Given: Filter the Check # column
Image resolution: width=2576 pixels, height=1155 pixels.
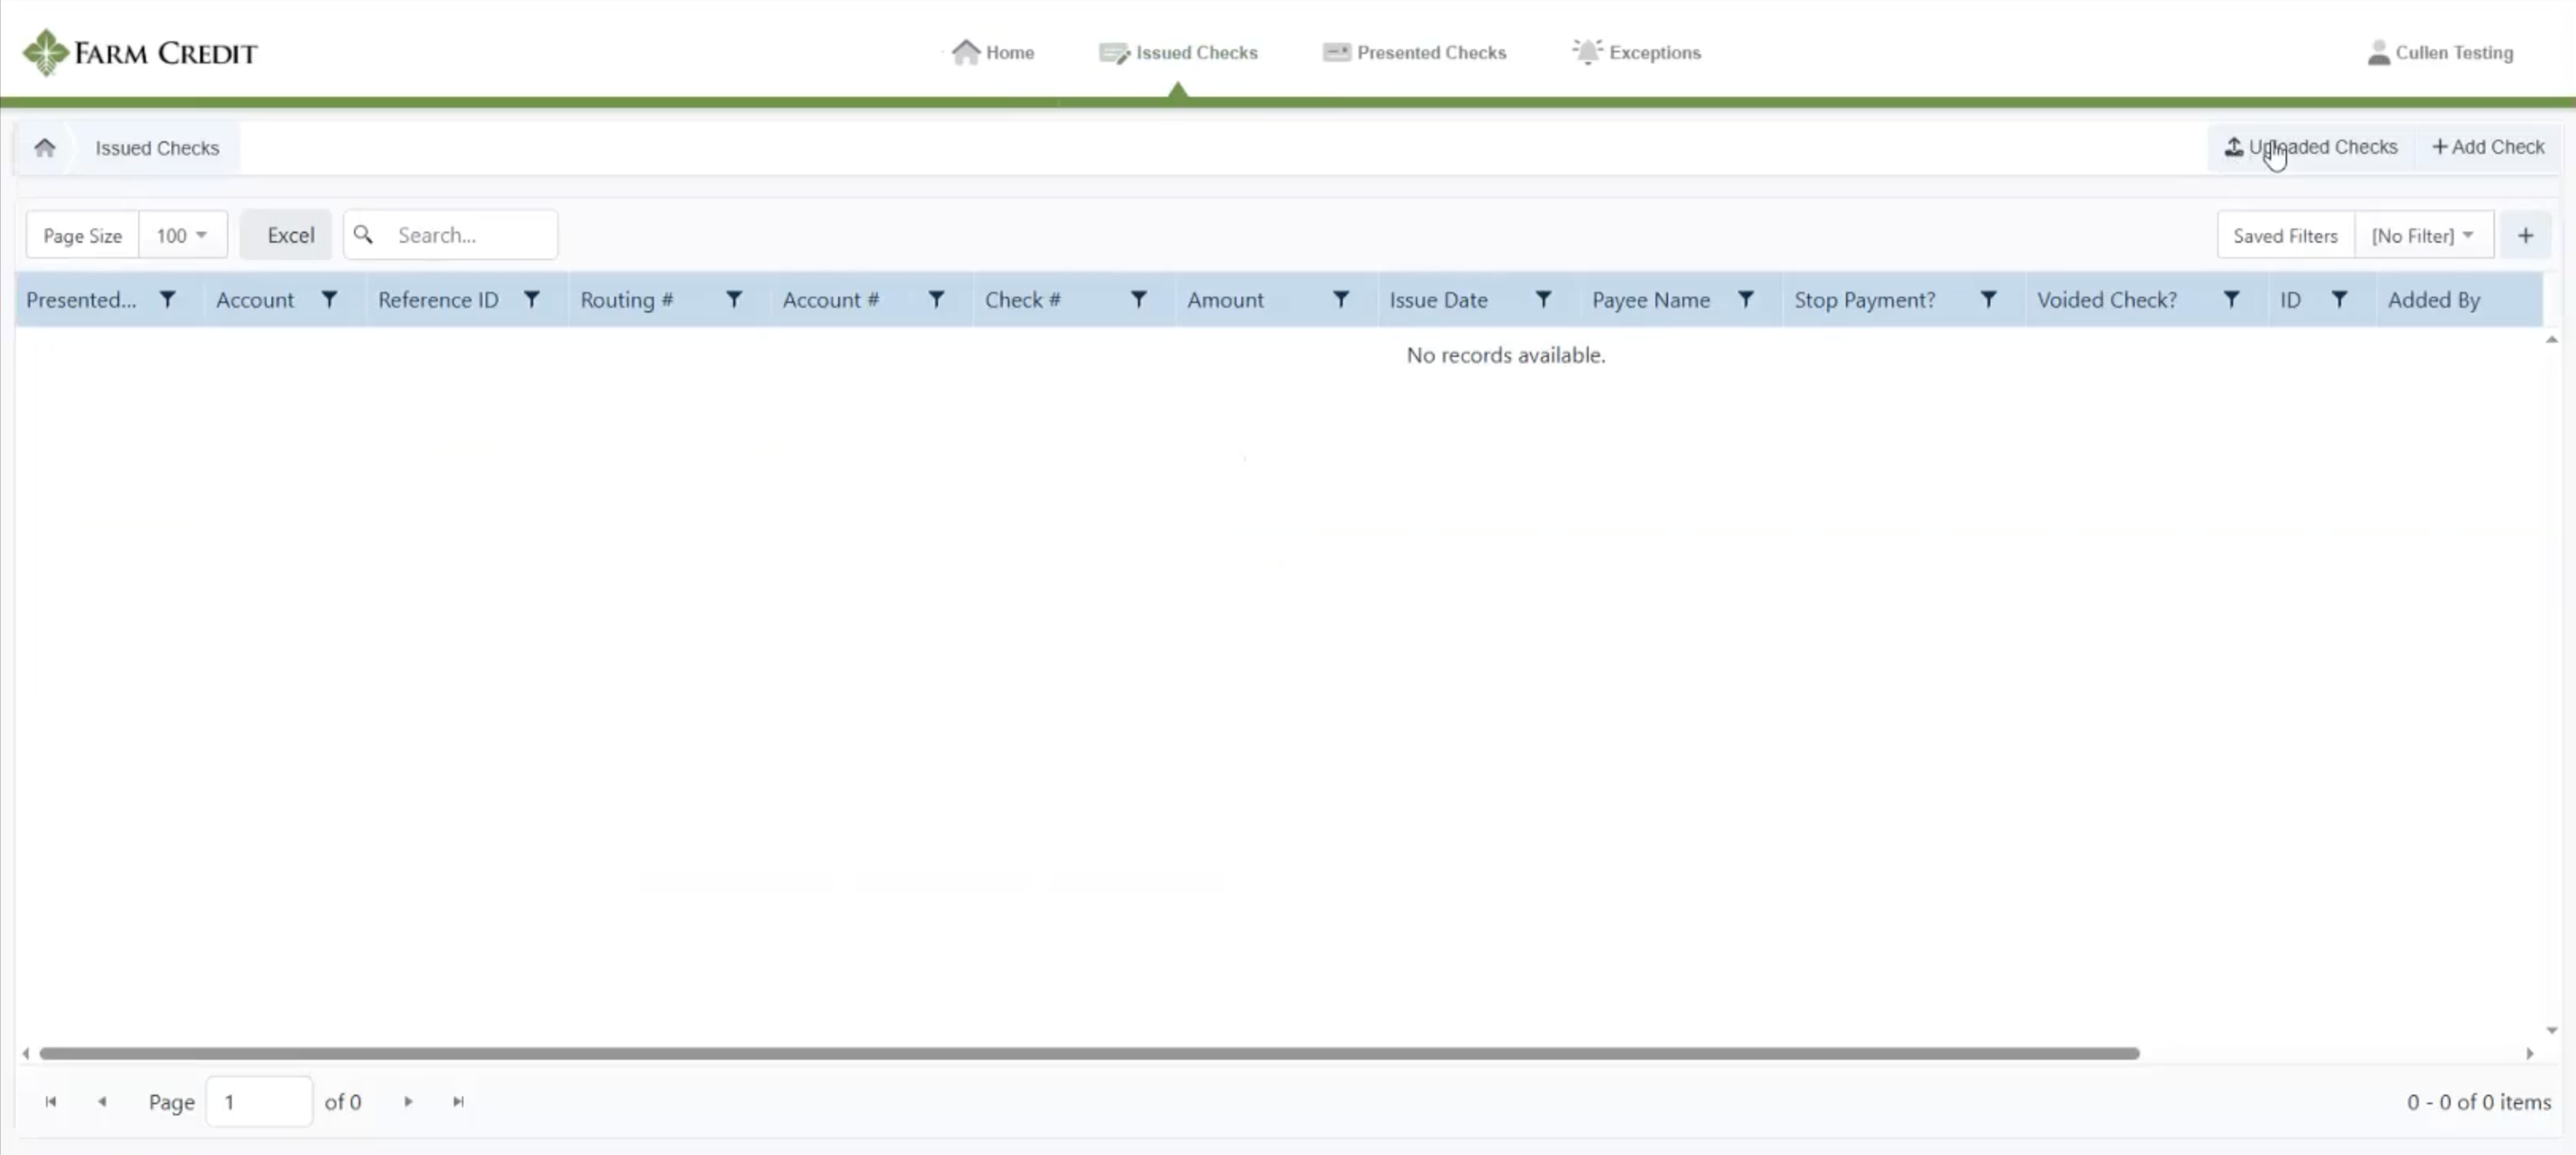Looking at the screenshot, I should (1138, 299).
